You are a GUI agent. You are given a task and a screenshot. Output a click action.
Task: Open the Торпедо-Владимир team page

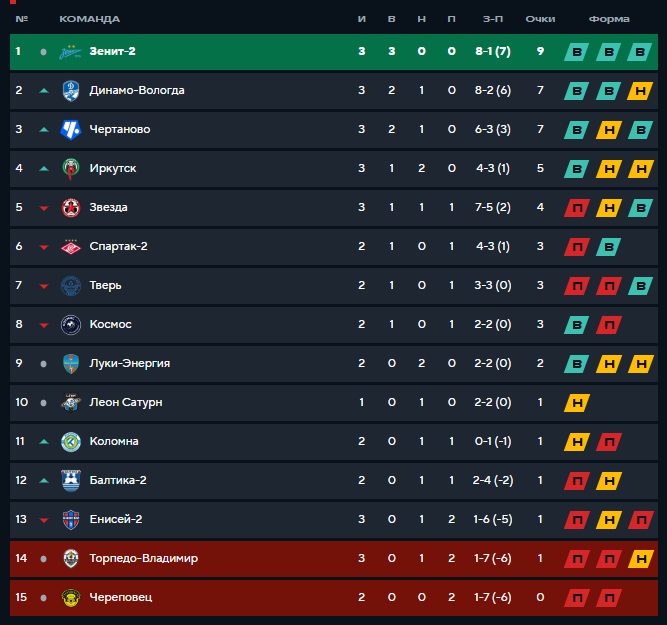[x=143, y=558]
